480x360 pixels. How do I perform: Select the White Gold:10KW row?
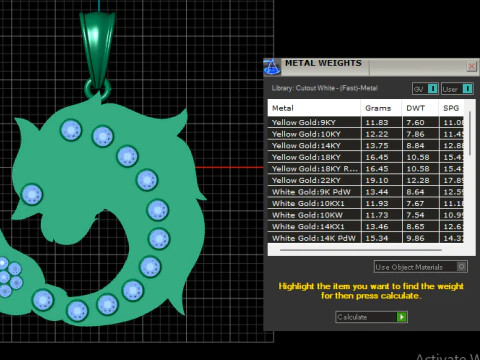366,215
